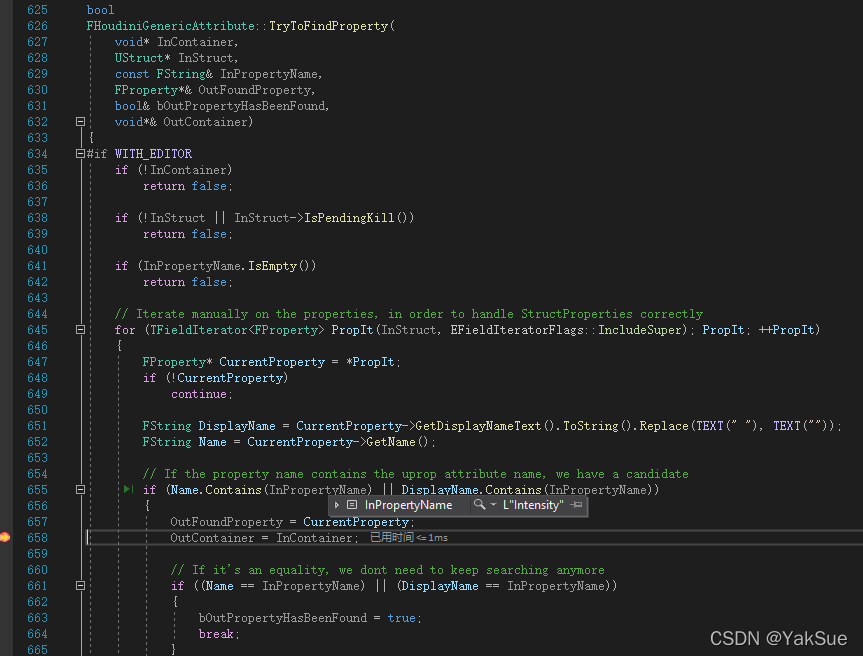Image resolution: width=863 pixels, height=656 pixels.
Task: Click 'GetName' on line 652
Action: click(x=391, y=442)
